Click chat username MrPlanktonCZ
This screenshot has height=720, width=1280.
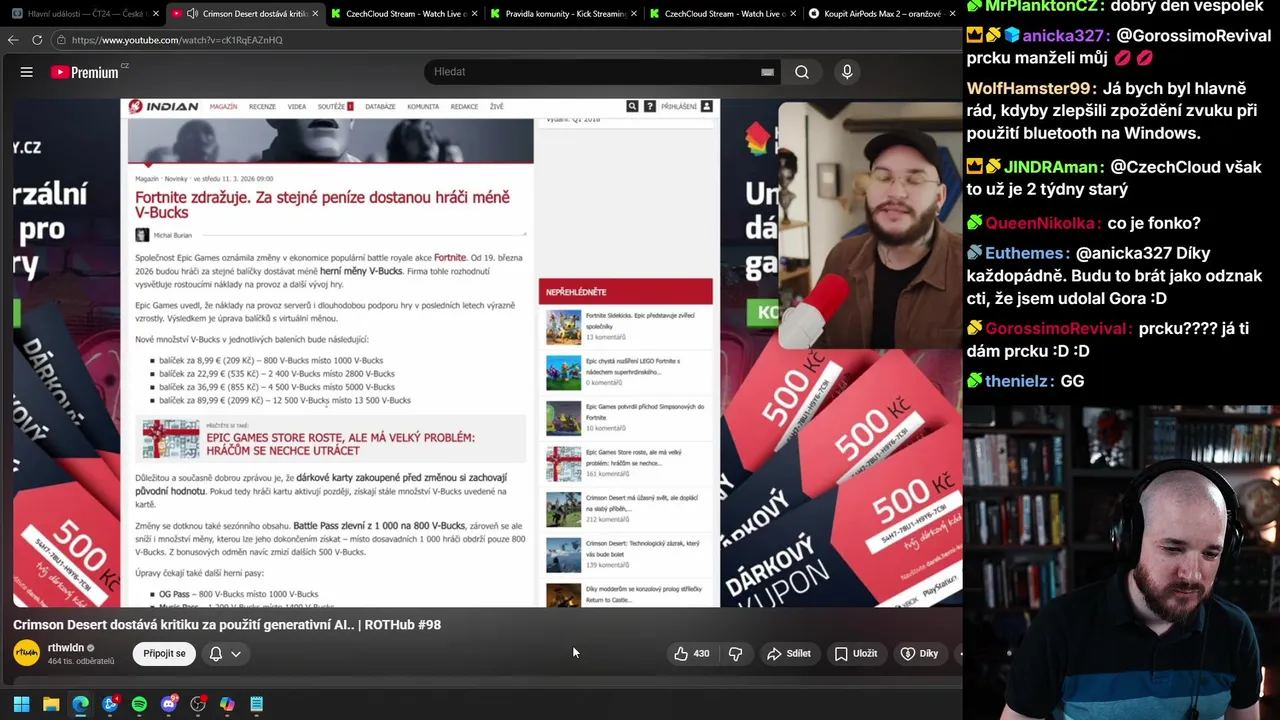coord(1043,6)
